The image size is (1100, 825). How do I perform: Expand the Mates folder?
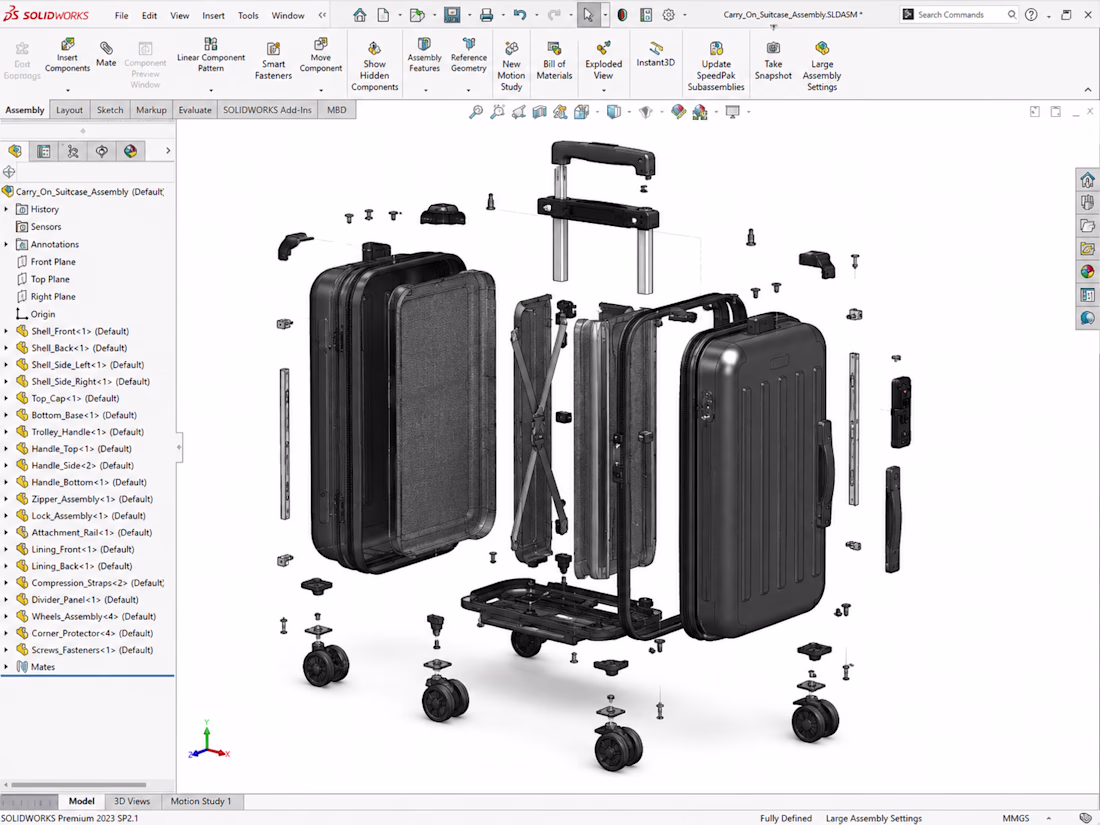(6, 667)
